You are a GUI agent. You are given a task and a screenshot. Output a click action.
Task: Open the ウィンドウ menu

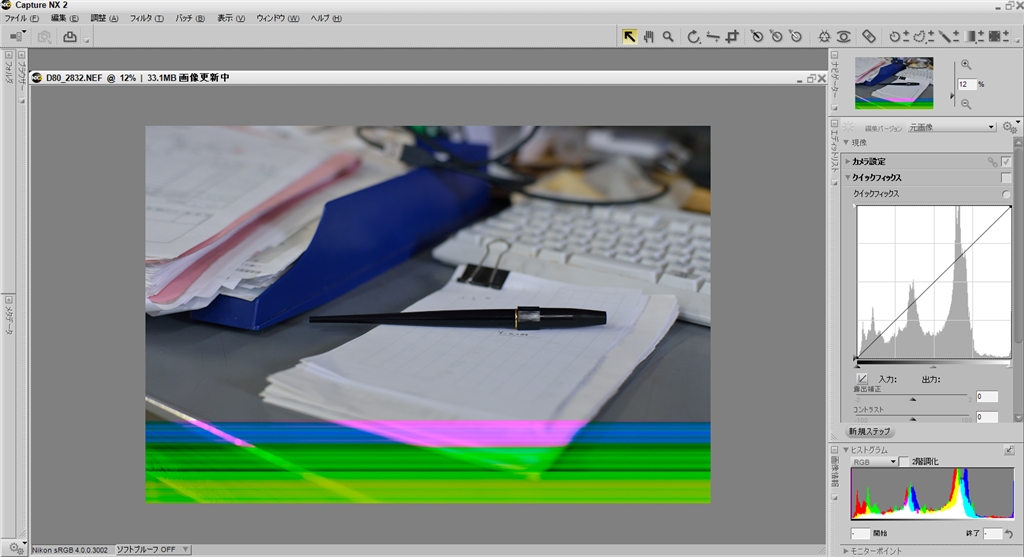click(x=278, y=18)
